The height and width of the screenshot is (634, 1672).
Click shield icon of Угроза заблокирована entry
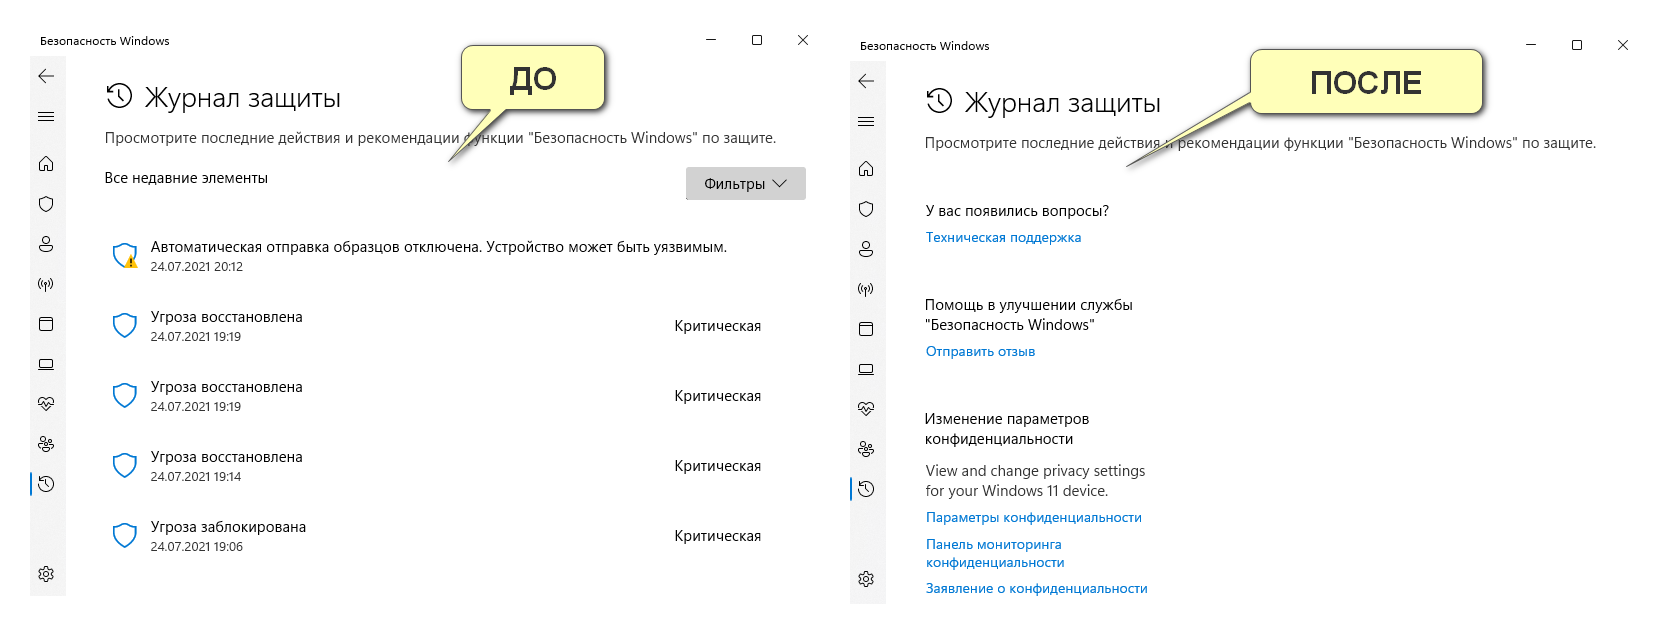(125, 535)
